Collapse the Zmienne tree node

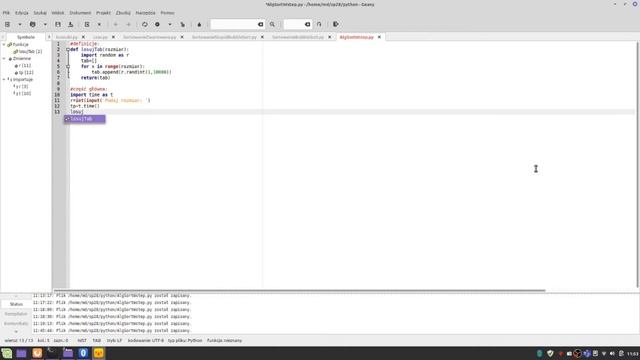pyautogui.click(x=4, y=59)
